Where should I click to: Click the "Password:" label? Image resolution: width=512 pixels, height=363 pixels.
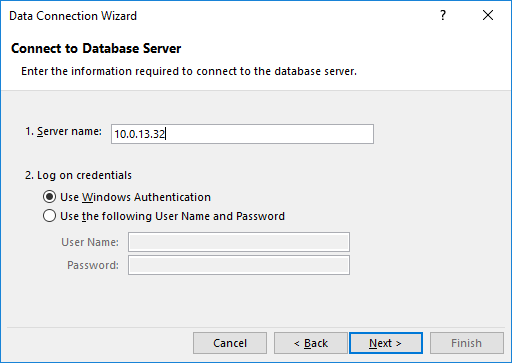point(93,265)
